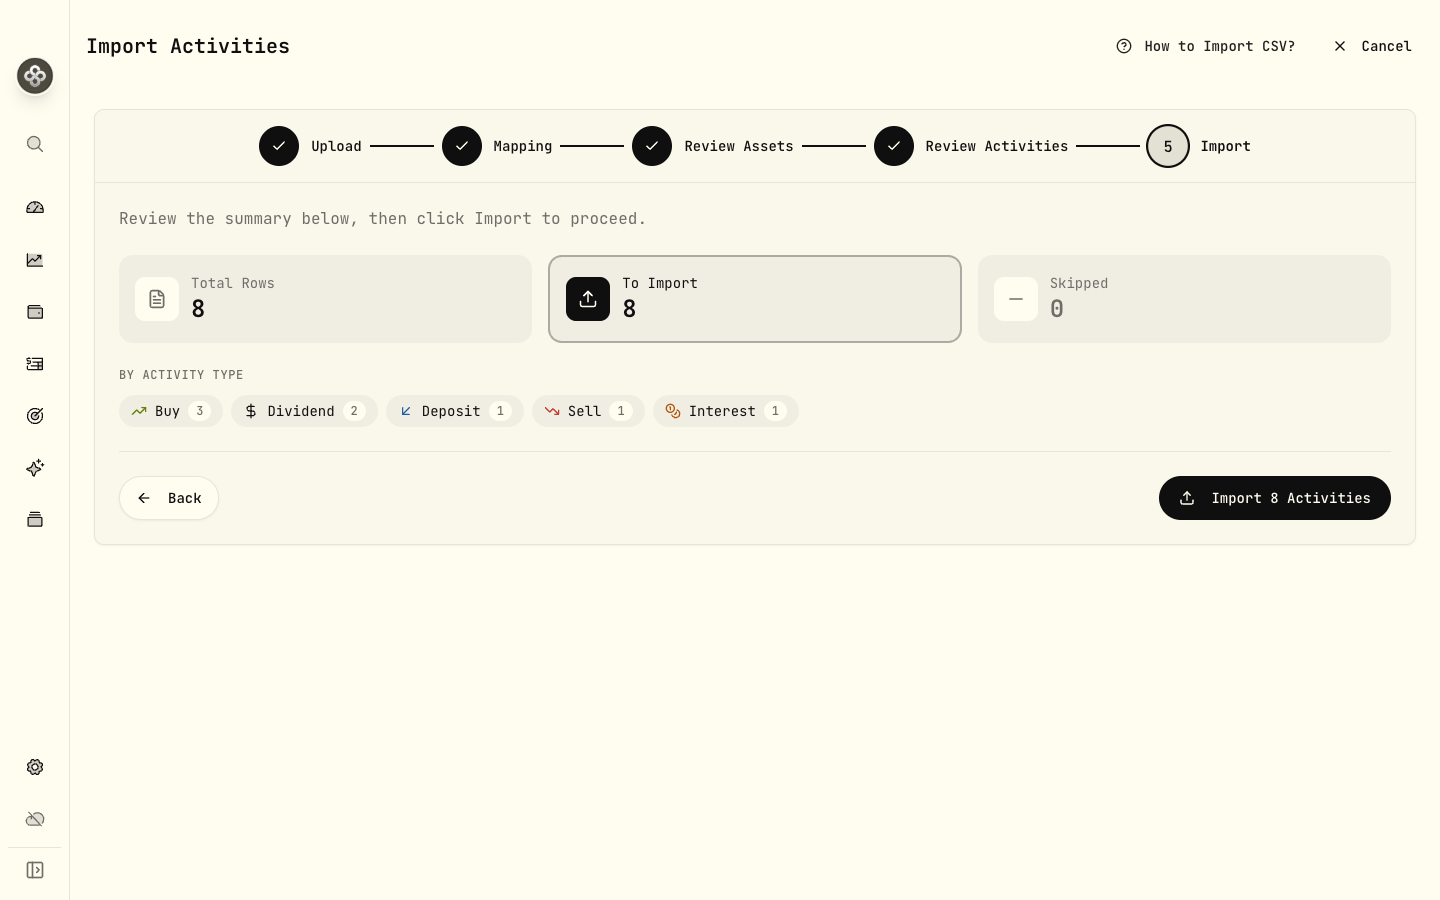Image resolution: width=1440 pixels, height=900 pixels.
Task: Click the upload icon in the To Import card
Action: [x=588, y=299]
